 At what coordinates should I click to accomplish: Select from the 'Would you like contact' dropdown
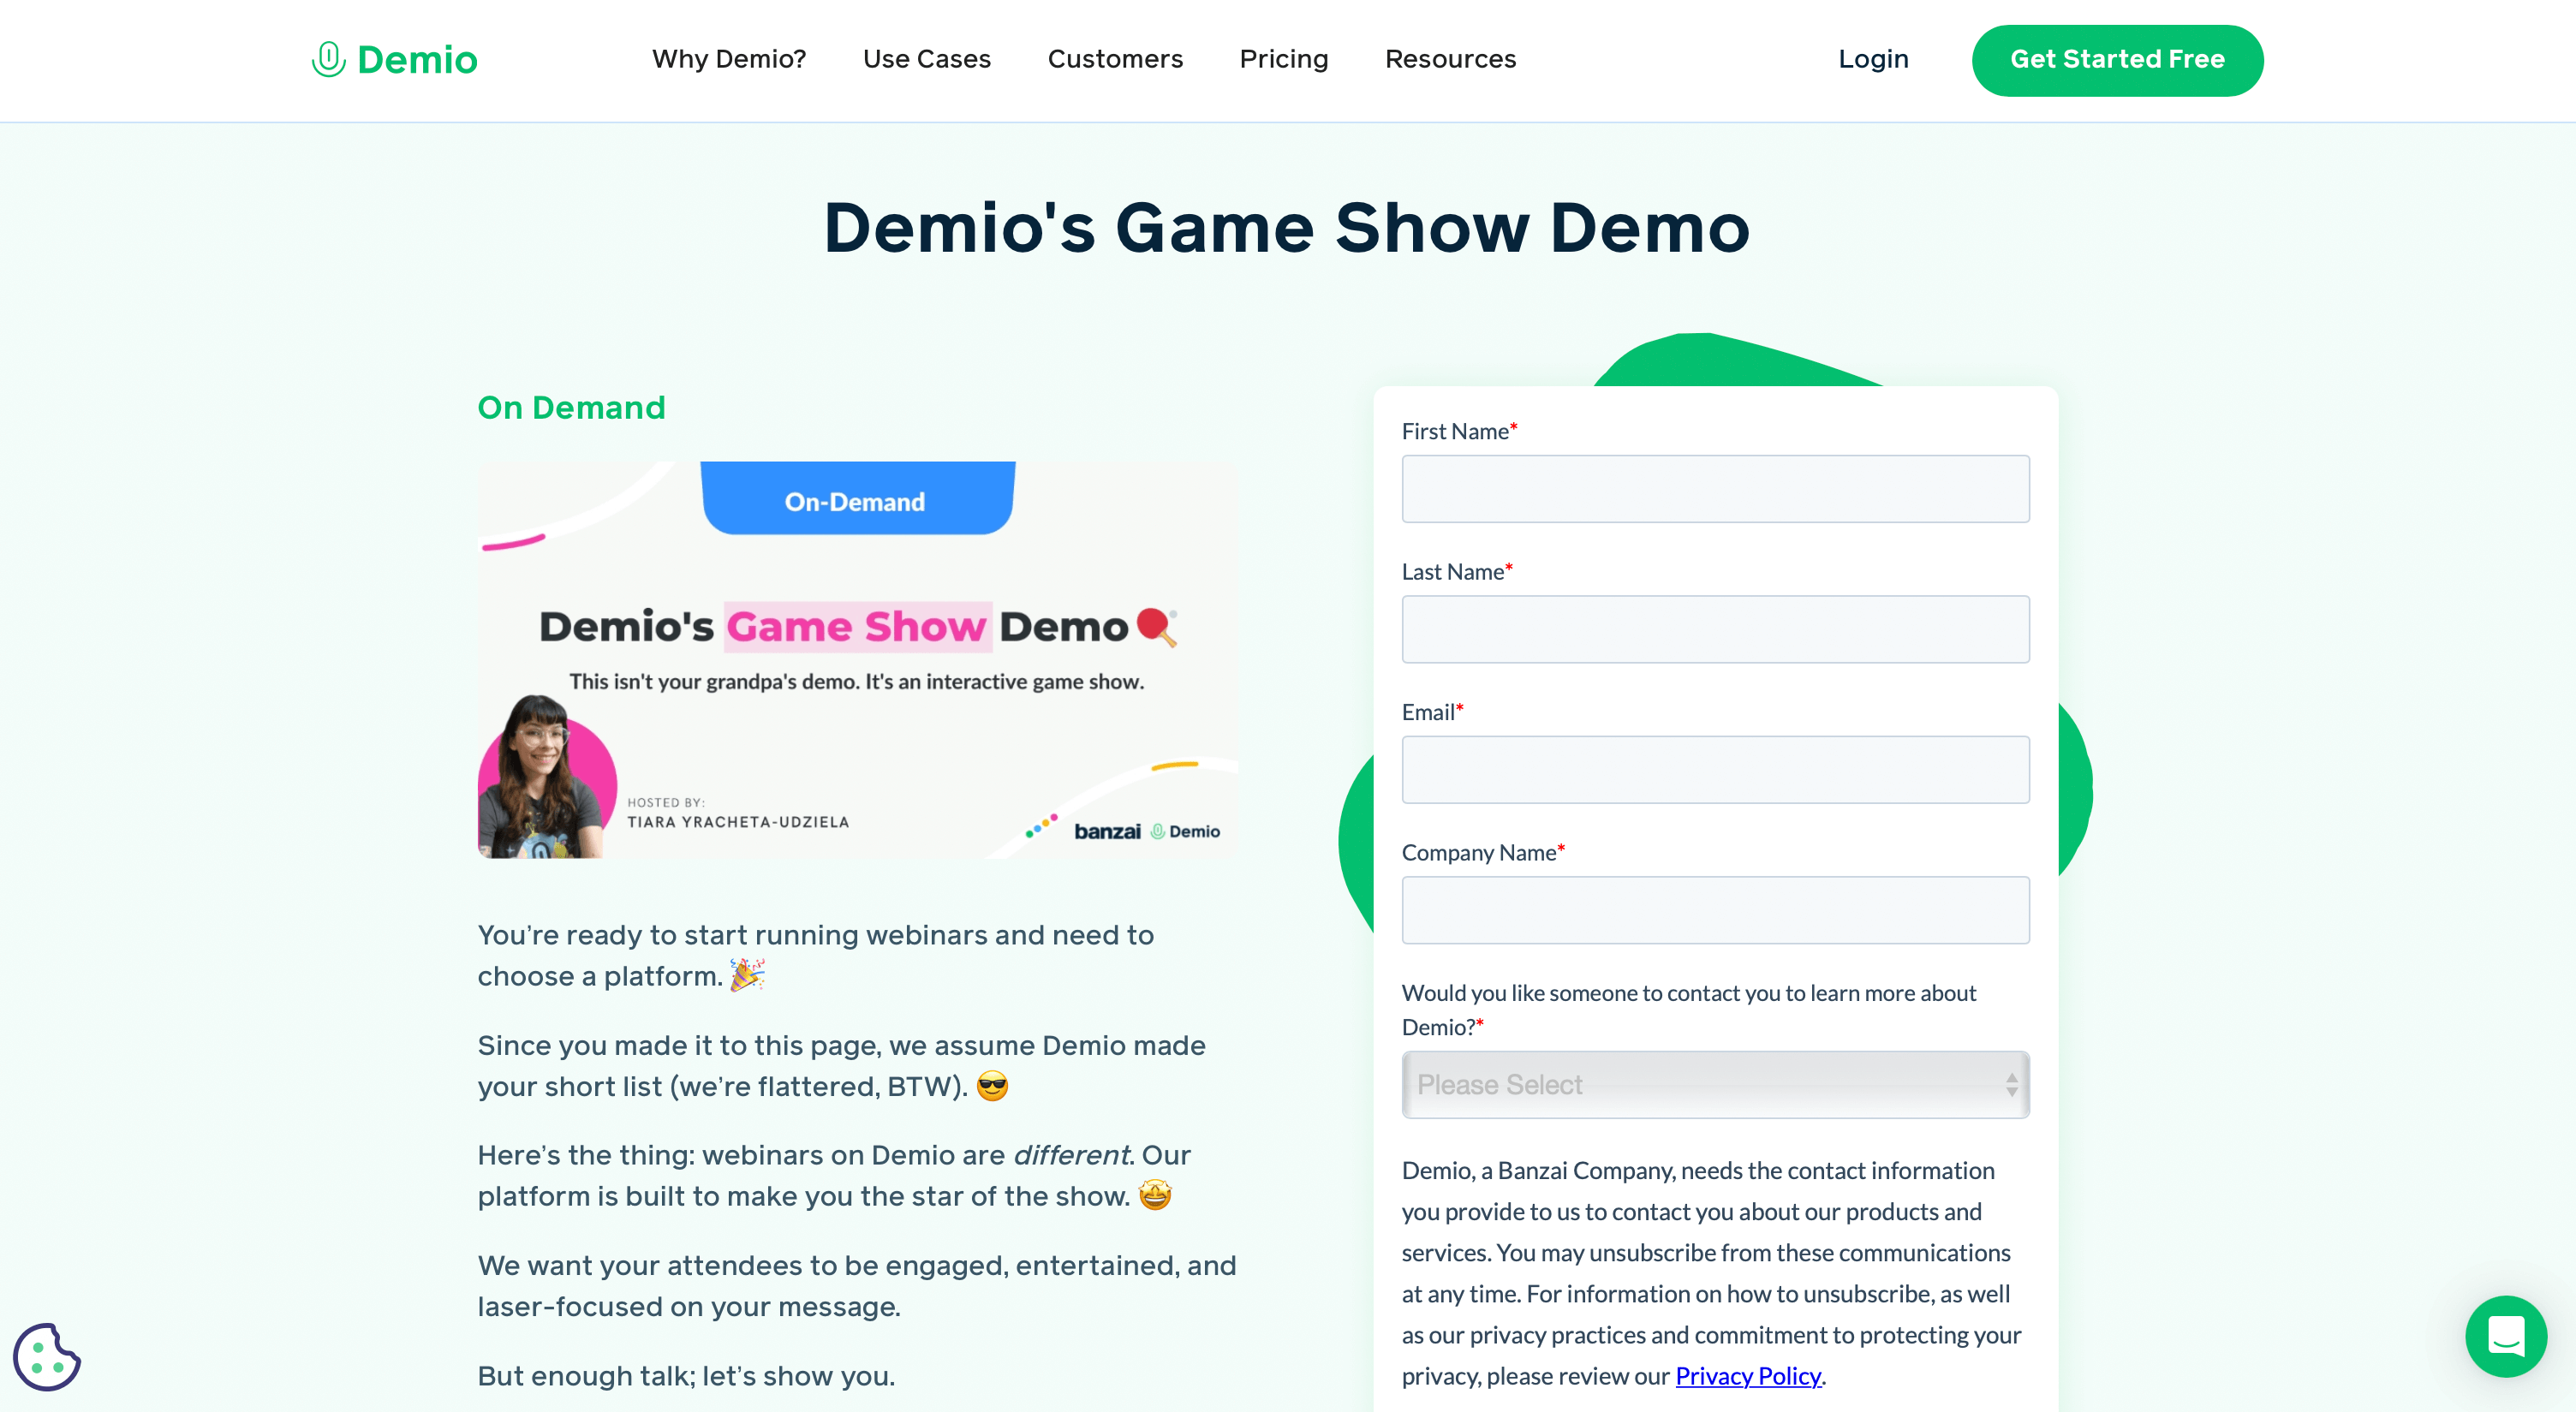tap(1714, 1083)
